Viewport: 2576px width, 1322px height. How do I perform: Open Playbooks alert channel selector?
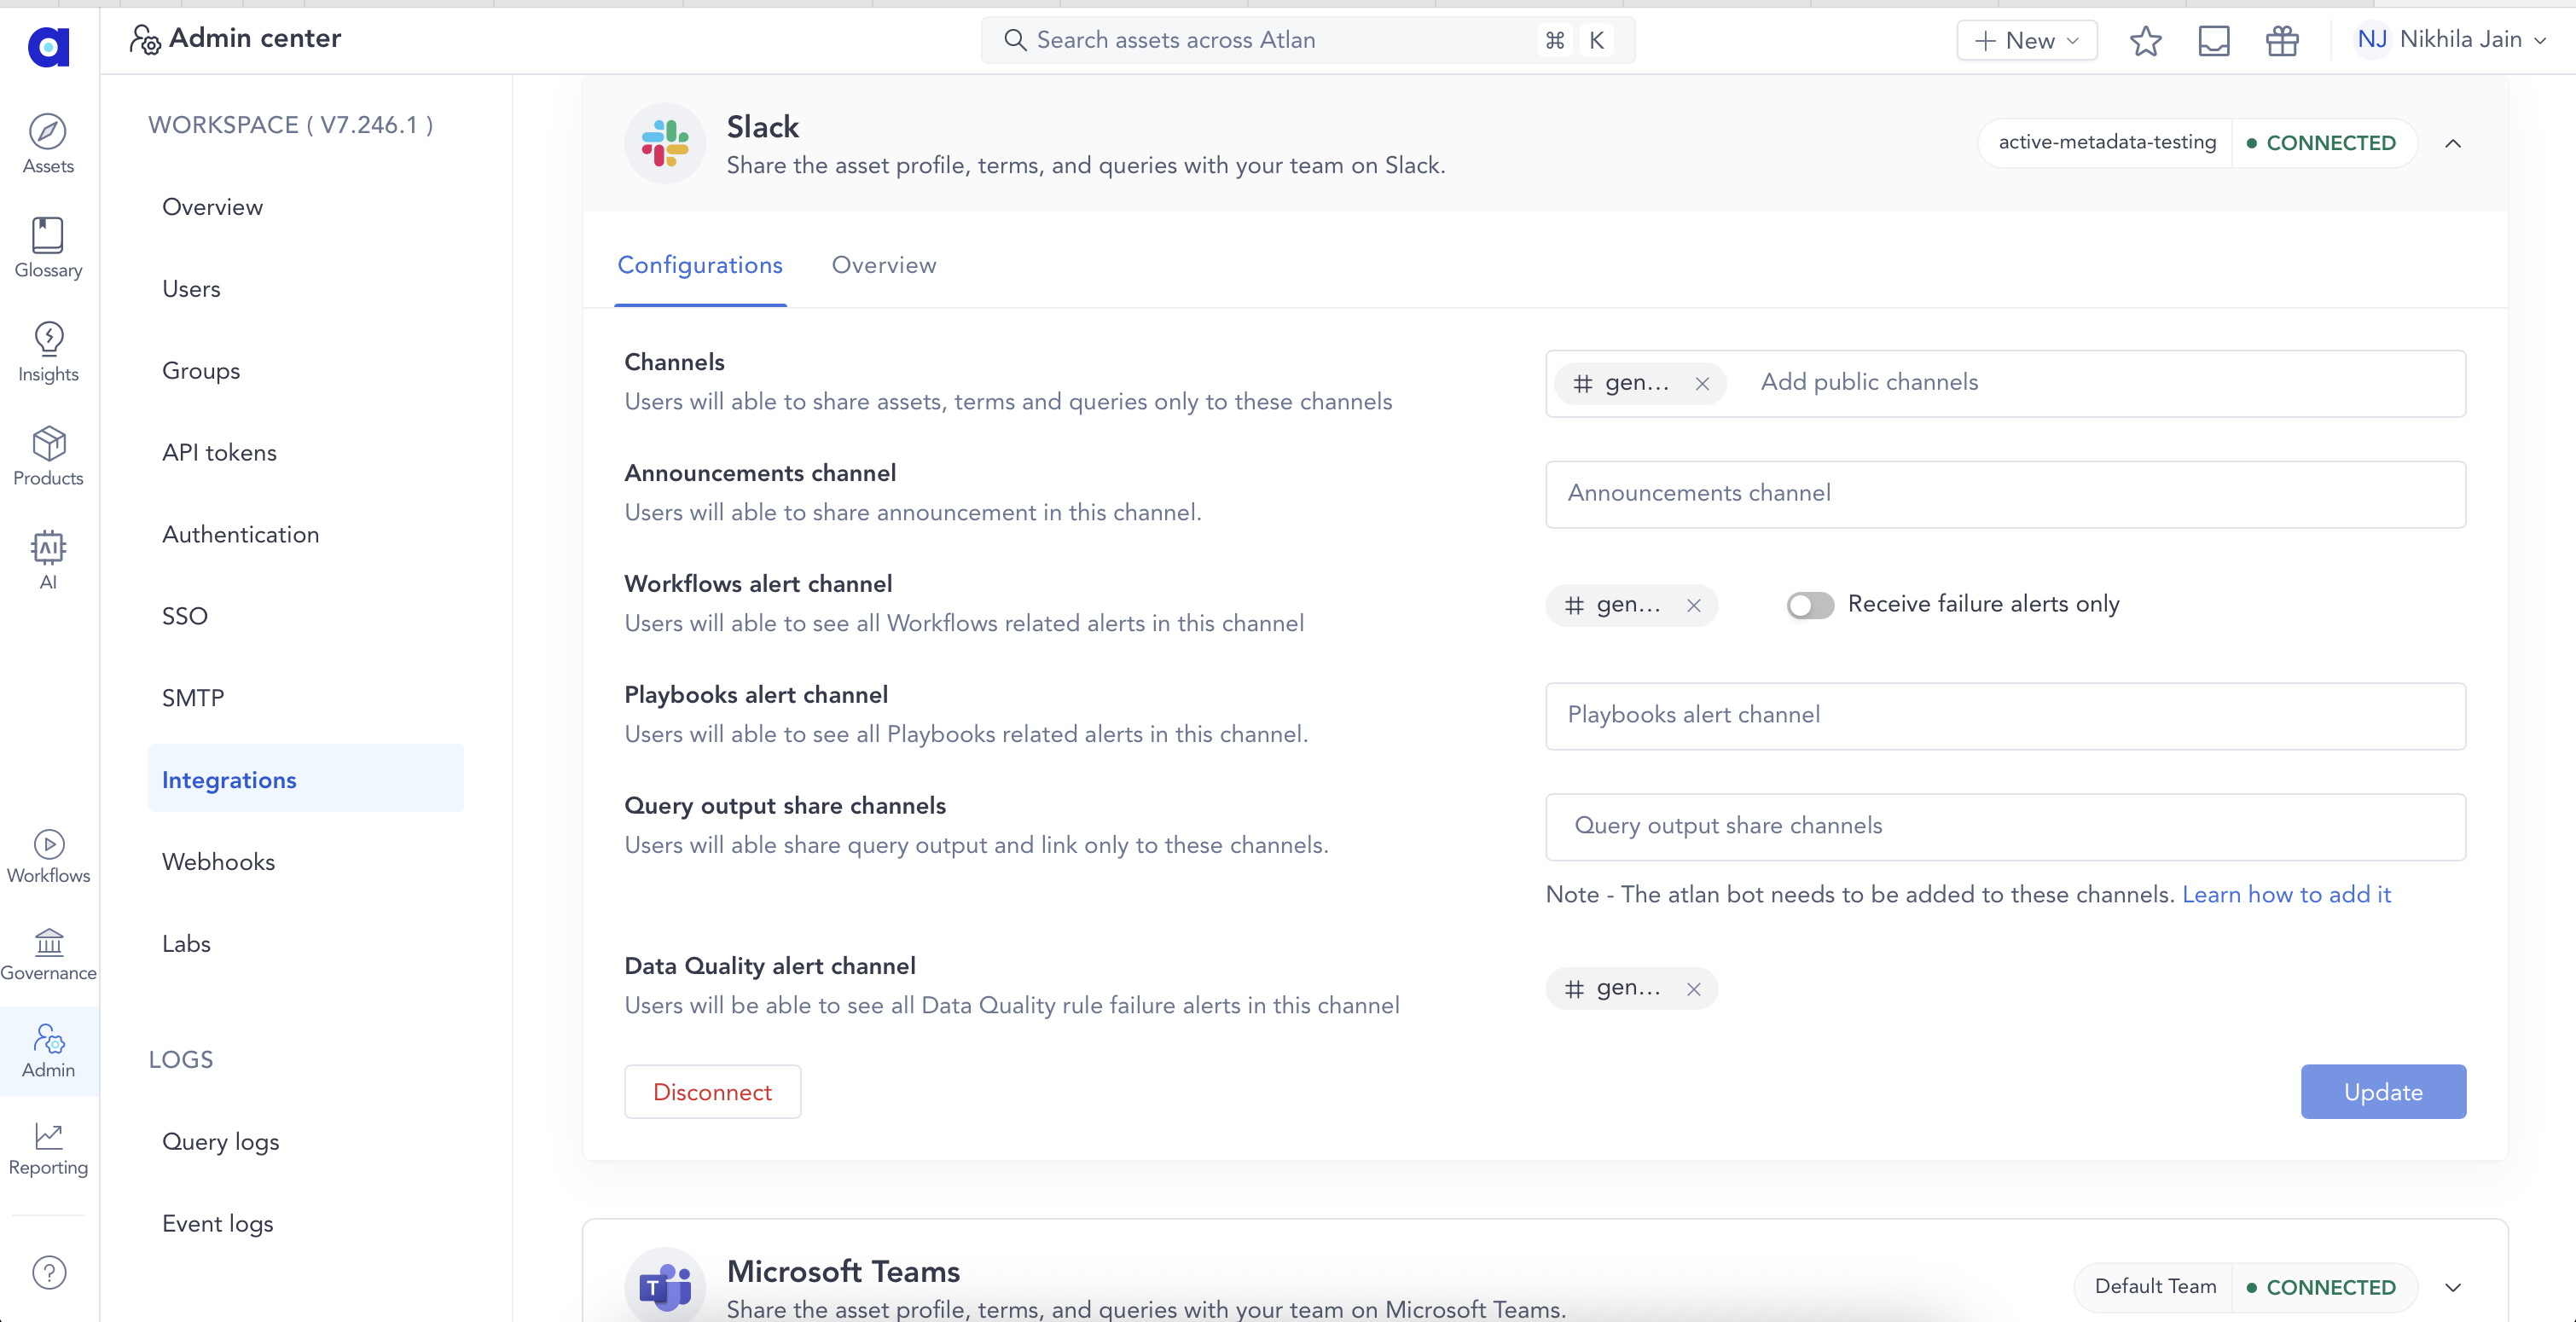pyautogui.click(x=2005, y=716)
